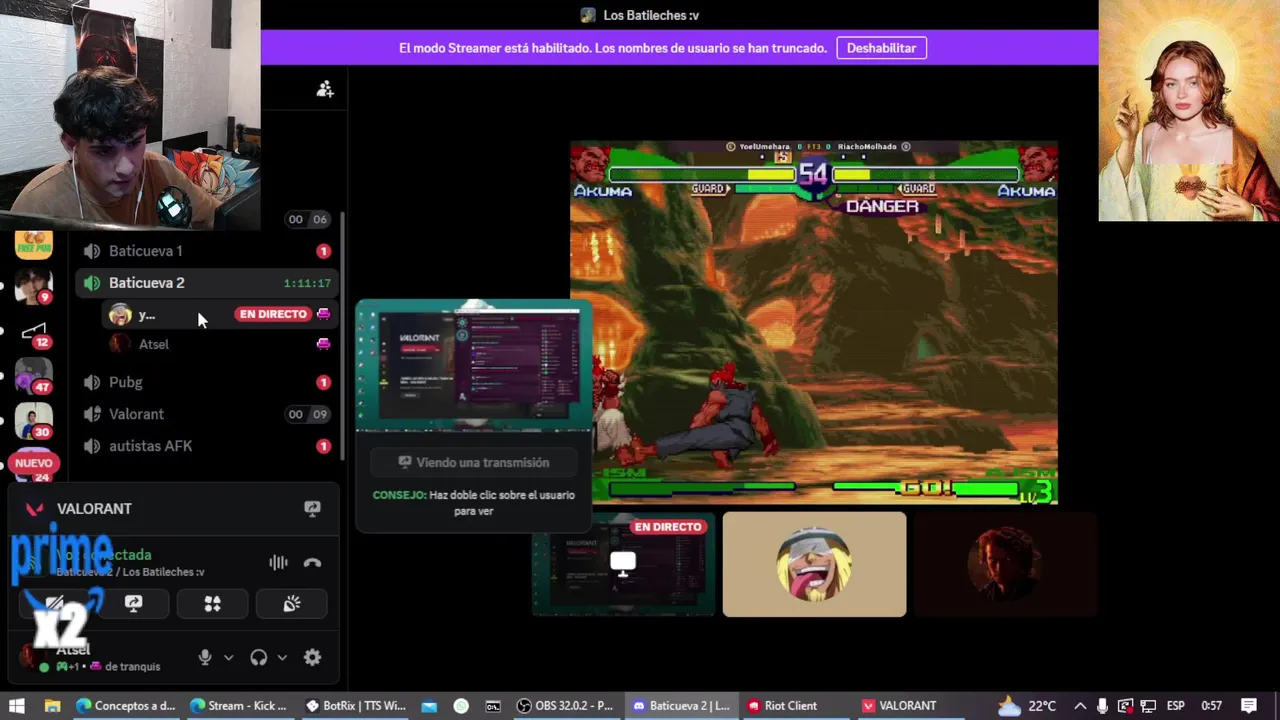Switch to the BotRix TTS taskbar window
This screenshot has width=1280, height=720.
pyautogui.click(x=355, y=706)
